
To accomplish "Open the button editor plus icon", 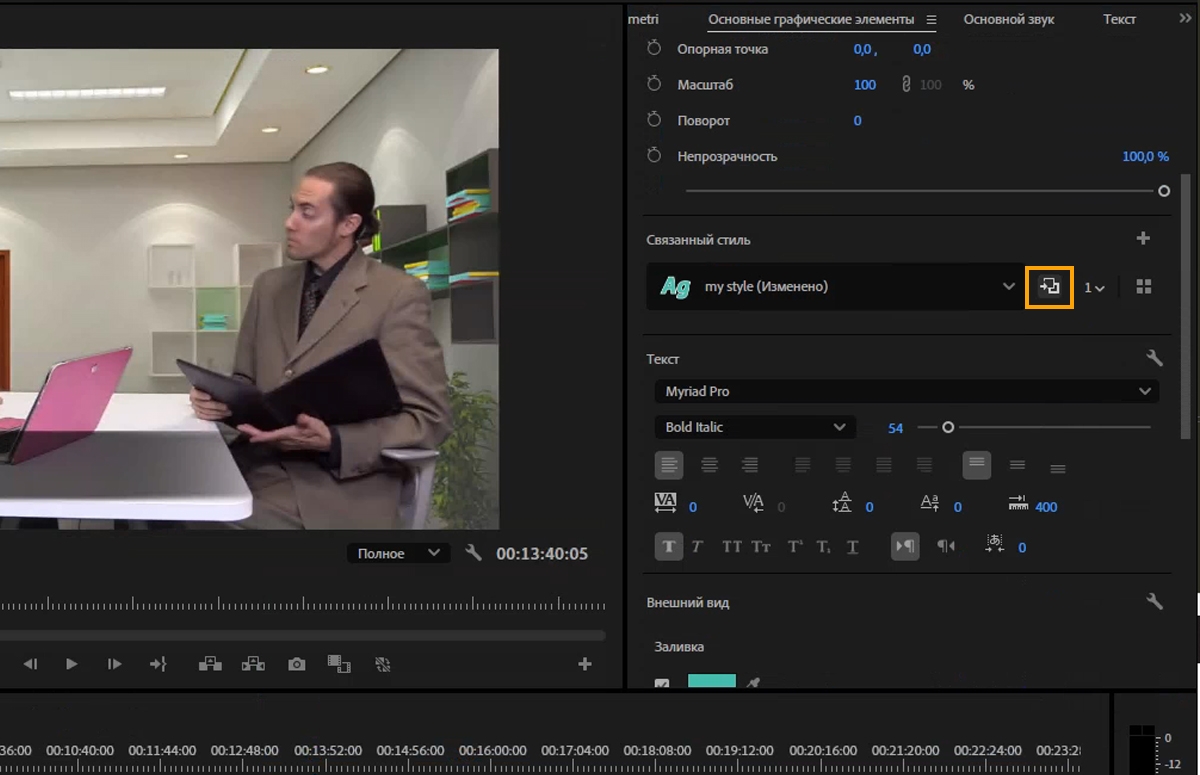I will [x=585, y=663].
